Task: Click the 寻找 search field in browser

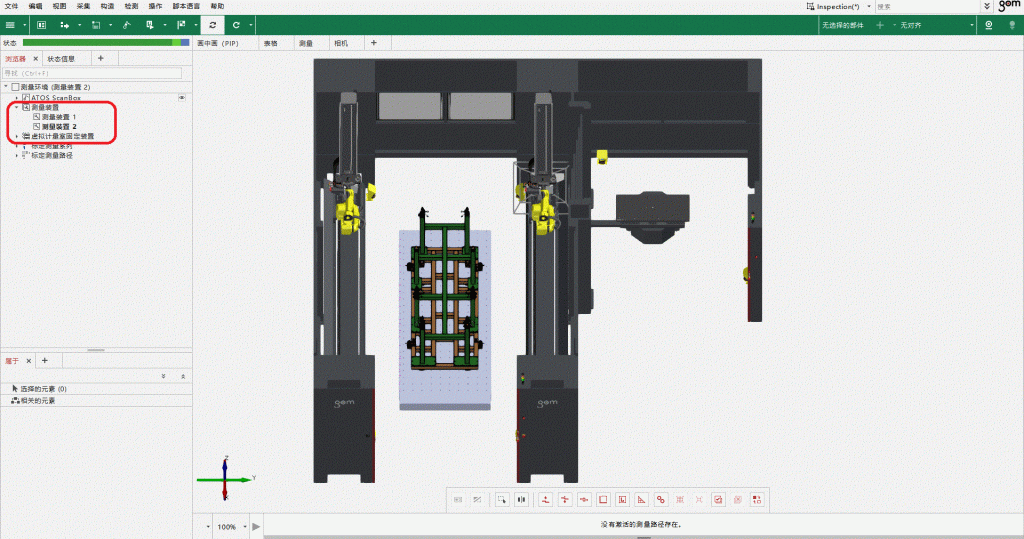Action: pos(91,73)
